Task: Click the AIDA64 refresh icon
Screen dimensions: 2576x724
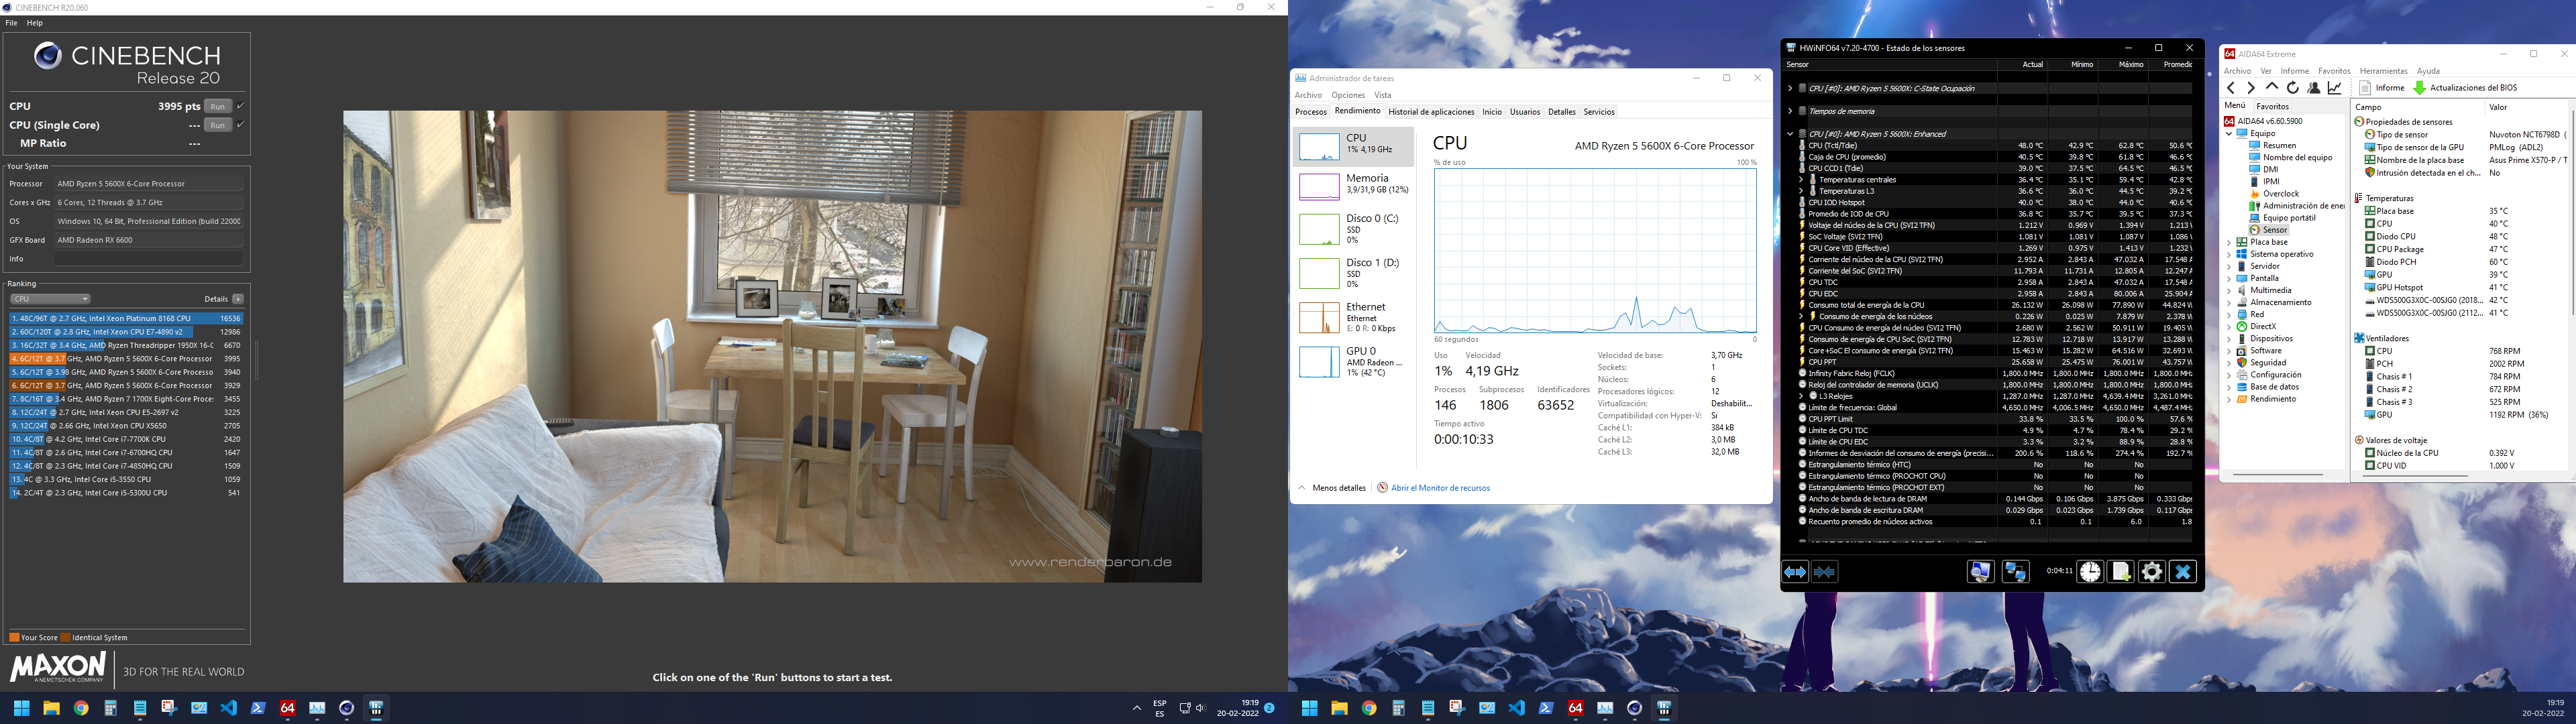Action: point(2293,88)
